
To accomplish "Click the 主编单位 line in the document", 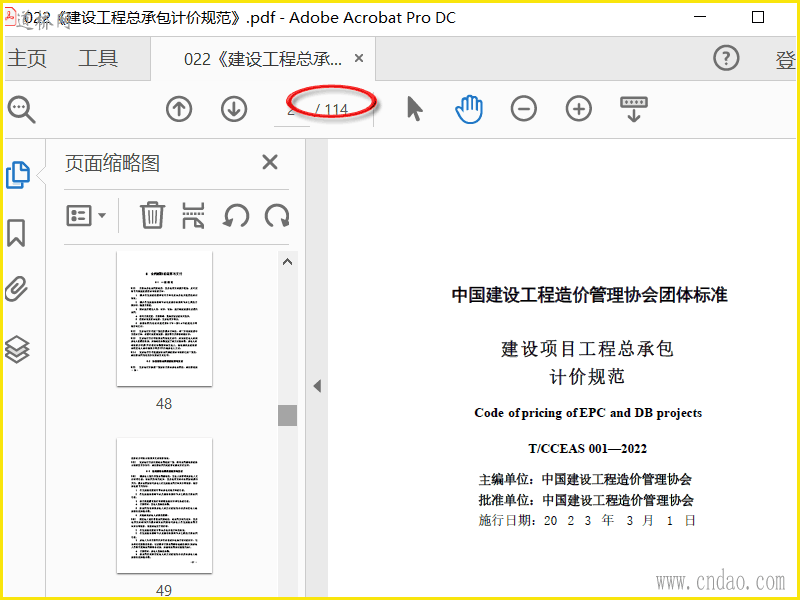I will (x=585, y=479).
